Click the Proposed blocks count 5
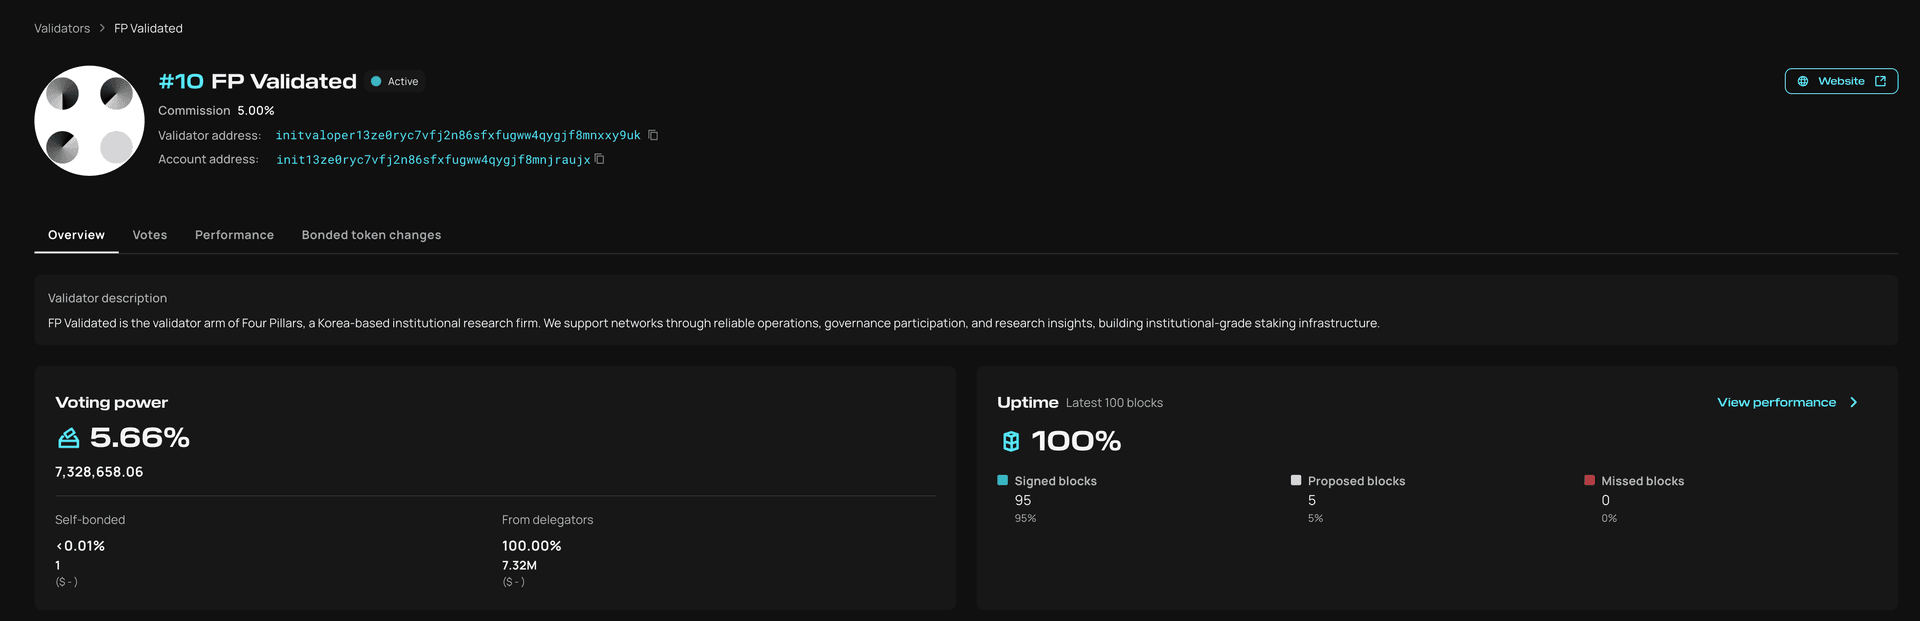The height and width of the screenshot is (621, 1920). (1312, 500)
